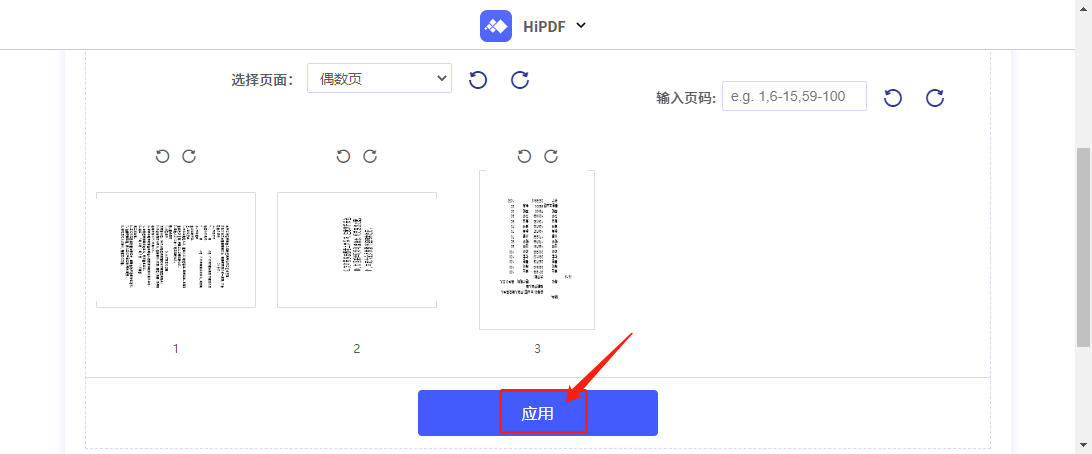The height and width of the screenshot is (454, 1092).
Task: Rotate page 3 thumbnail clockwise
Action: pos(551,156)
